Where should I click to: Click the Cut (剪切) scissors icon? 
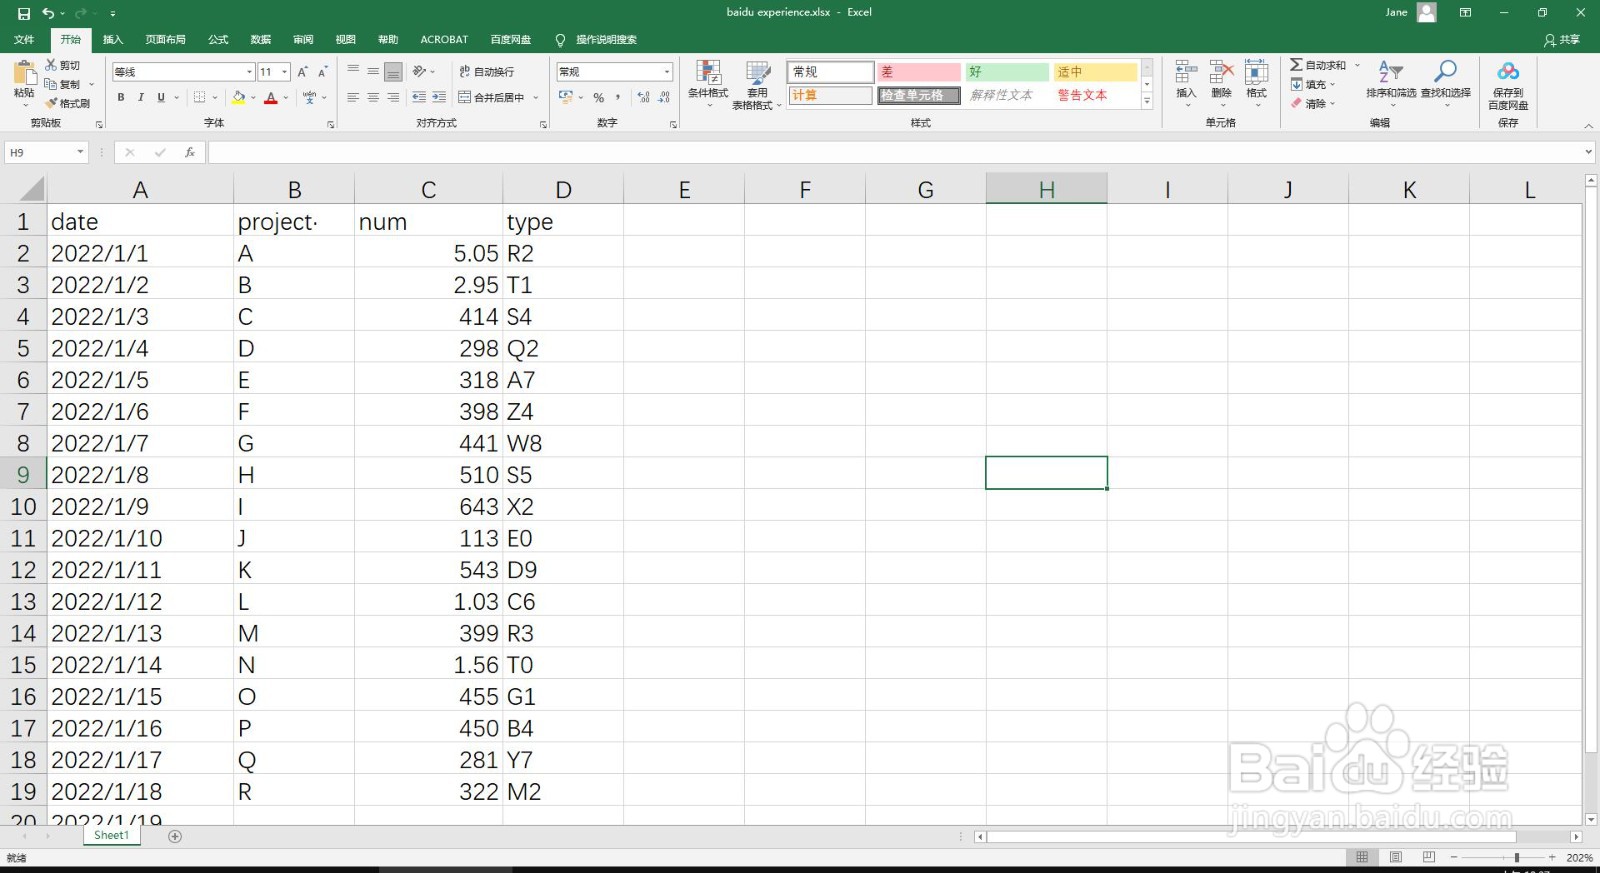point(51,65)
